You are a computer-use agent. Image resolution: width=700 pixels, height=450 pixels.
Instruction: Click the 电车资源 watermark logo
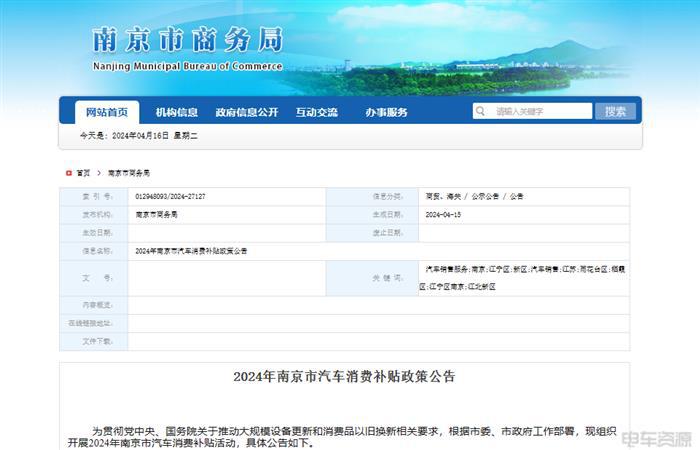(x=656, y=438)
